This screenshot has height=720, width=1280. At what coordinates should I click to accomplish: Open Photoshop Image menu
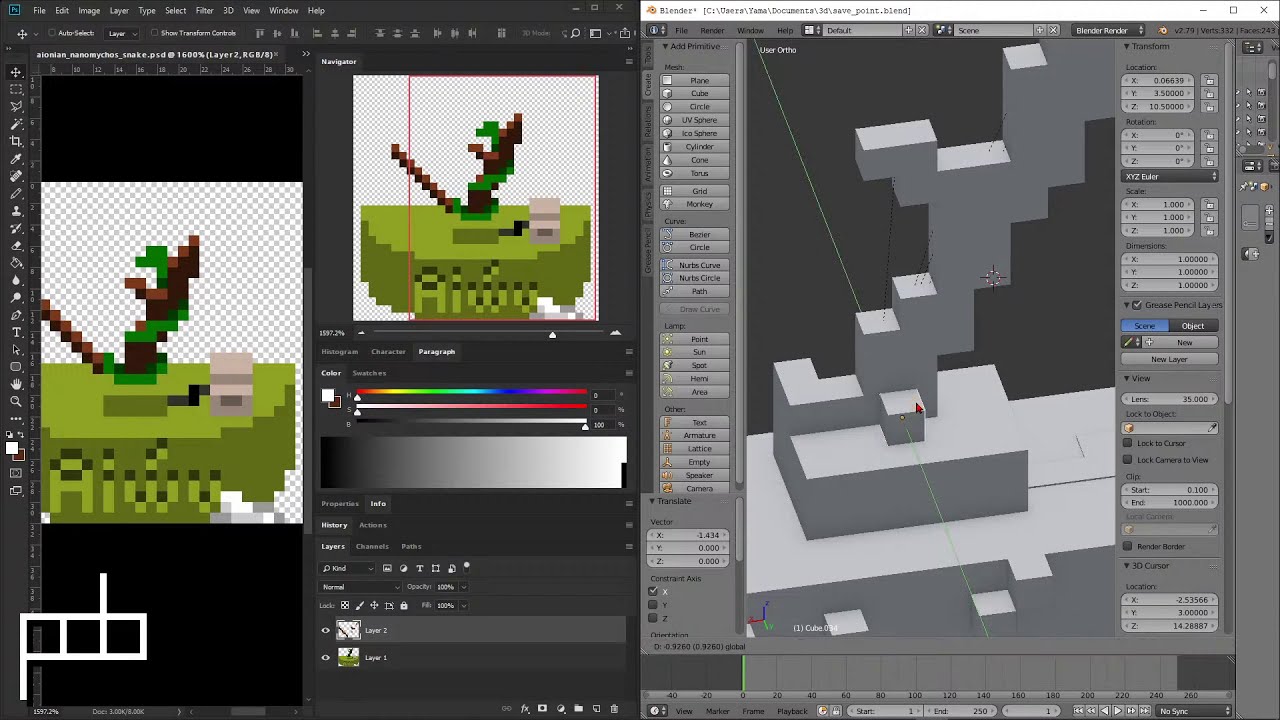click(89, 10)
